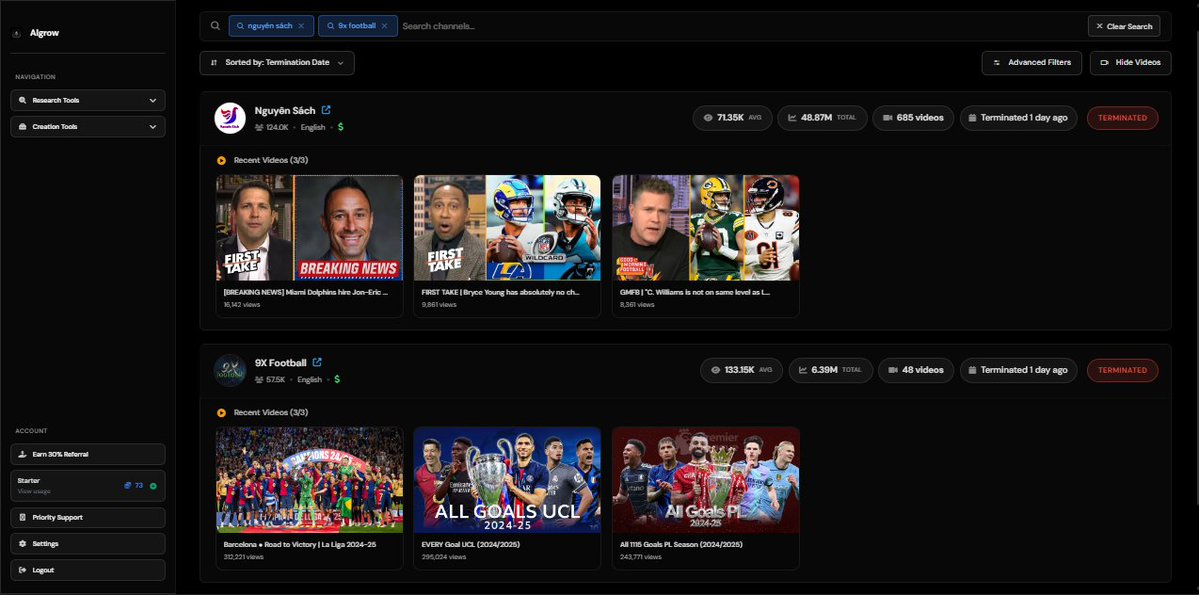1199x595 pixels.
Task: Remove the nguyên sách search tag
Action: coord(301,26)
